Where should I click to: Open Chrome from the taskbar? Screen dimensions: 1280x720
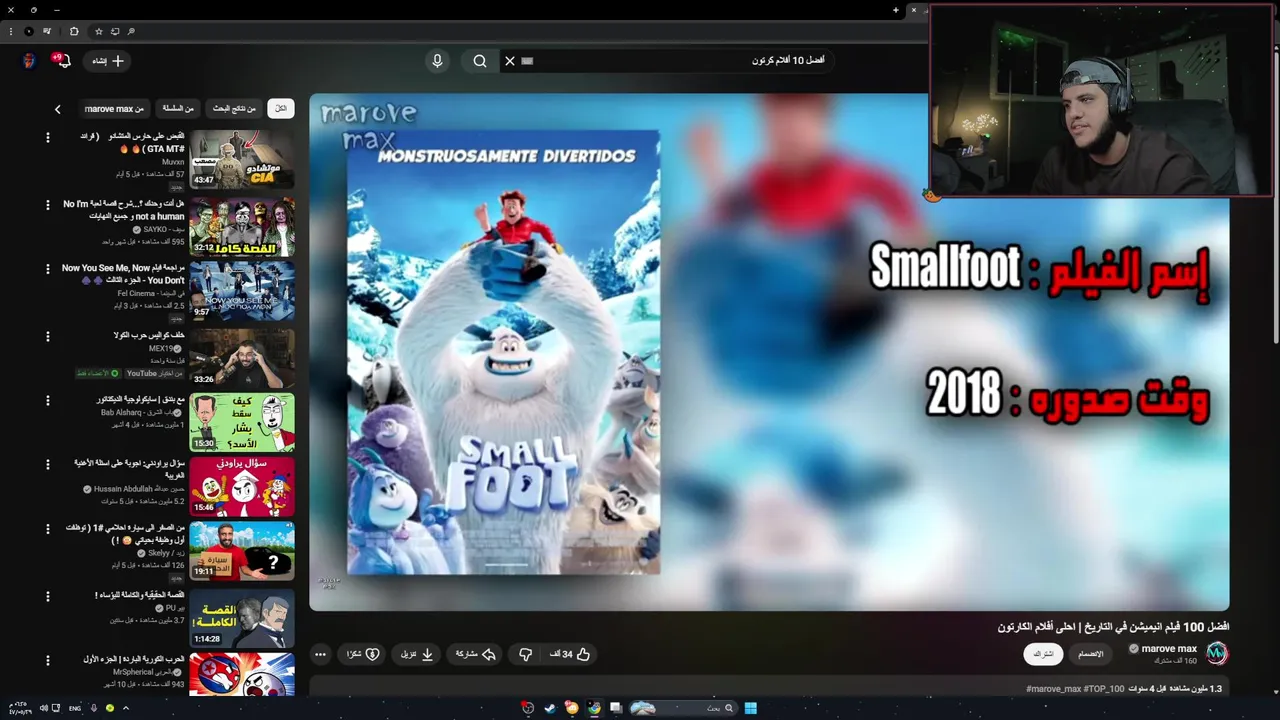point(594,708)
